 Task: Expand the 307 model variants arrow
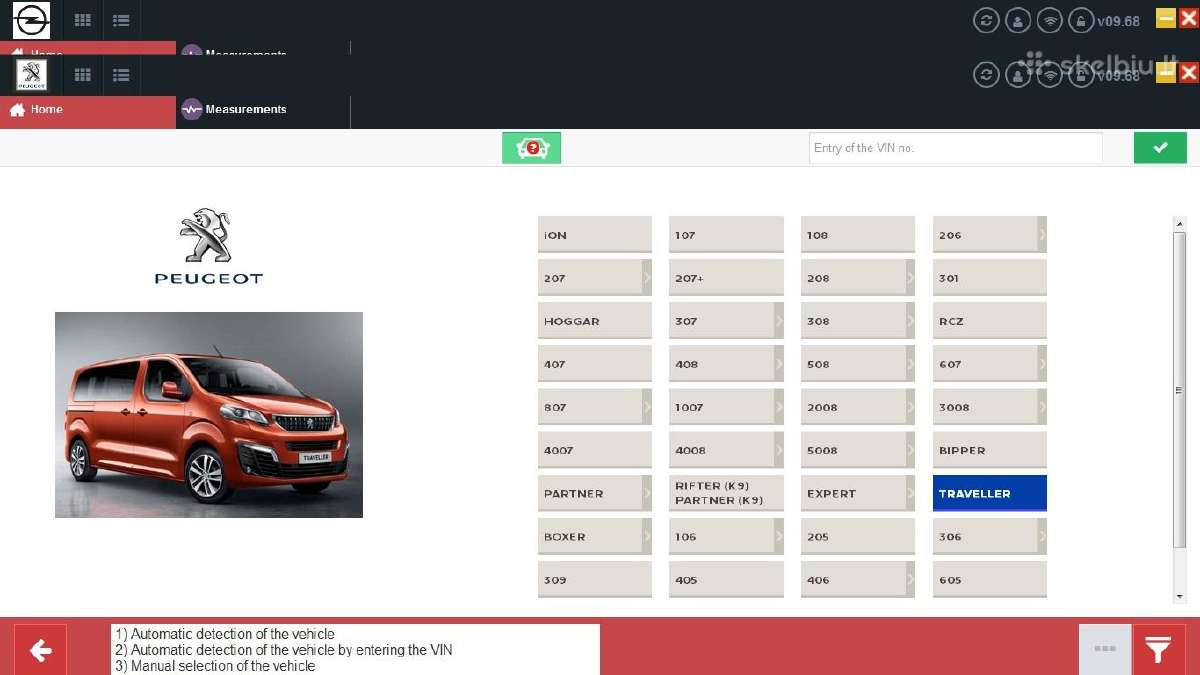click(779, 321)
